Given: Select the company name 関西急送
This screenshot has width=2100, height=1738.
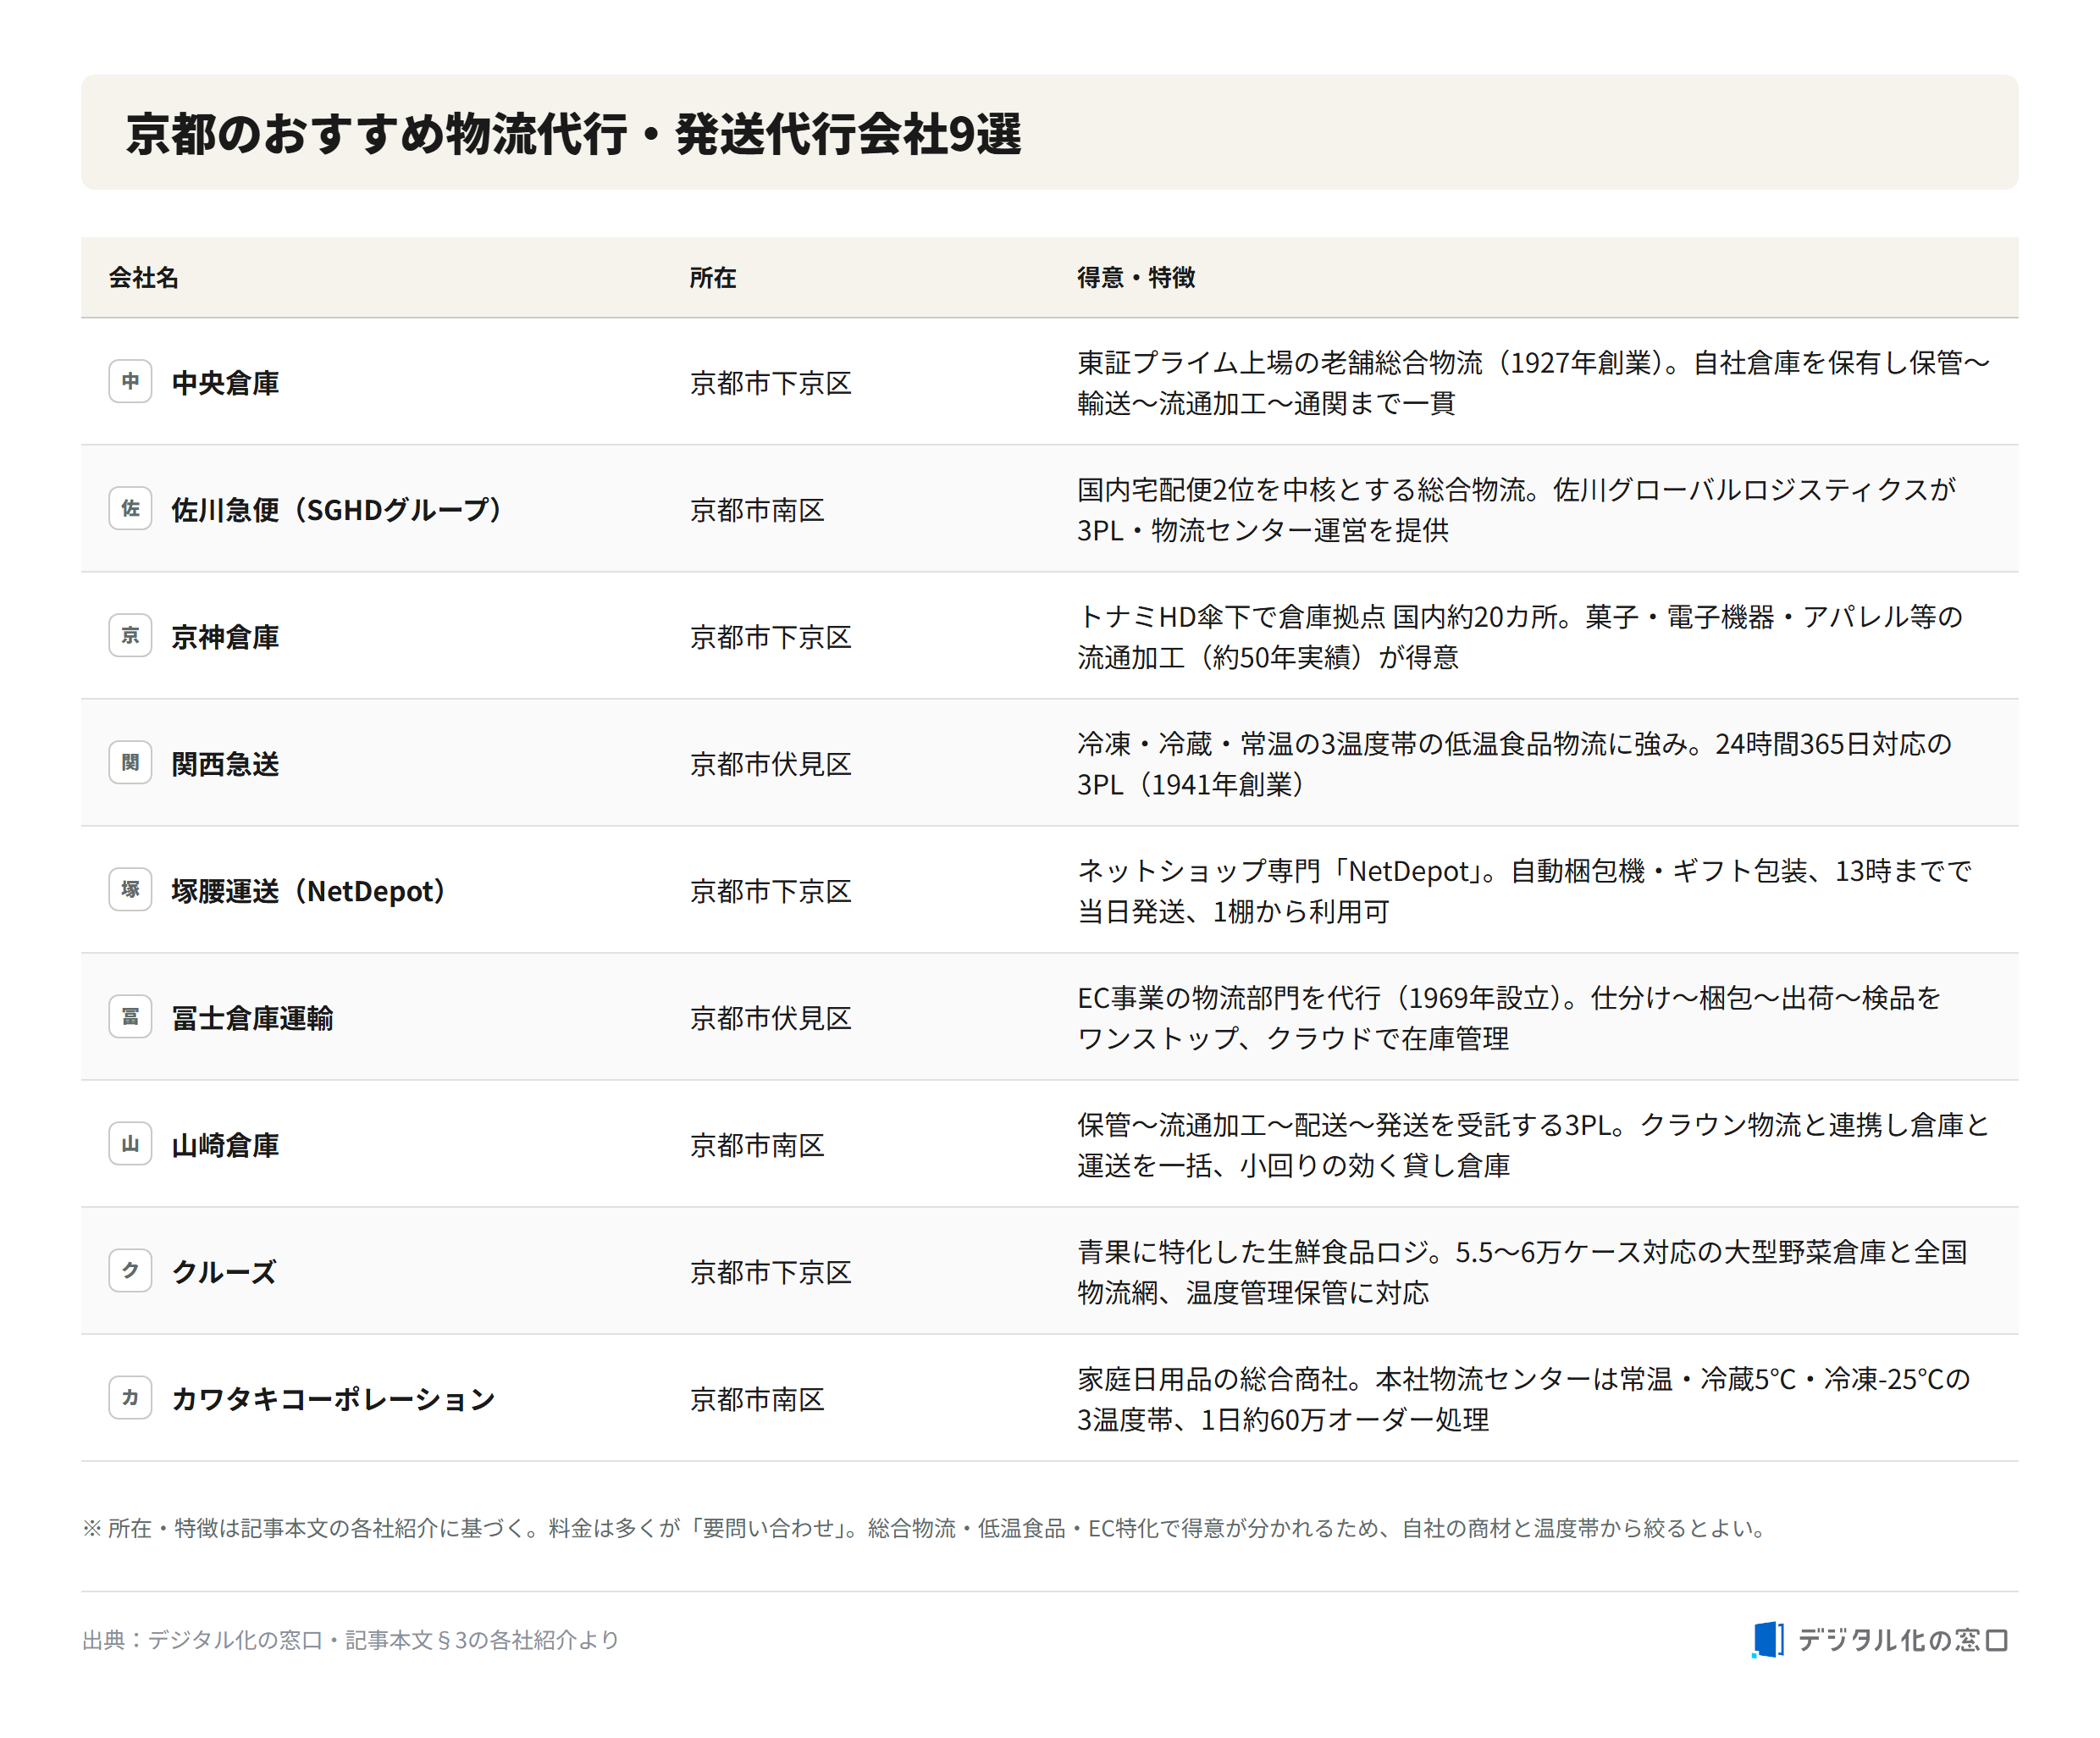Looking at the screenshot, I should (x=225, y=764).
